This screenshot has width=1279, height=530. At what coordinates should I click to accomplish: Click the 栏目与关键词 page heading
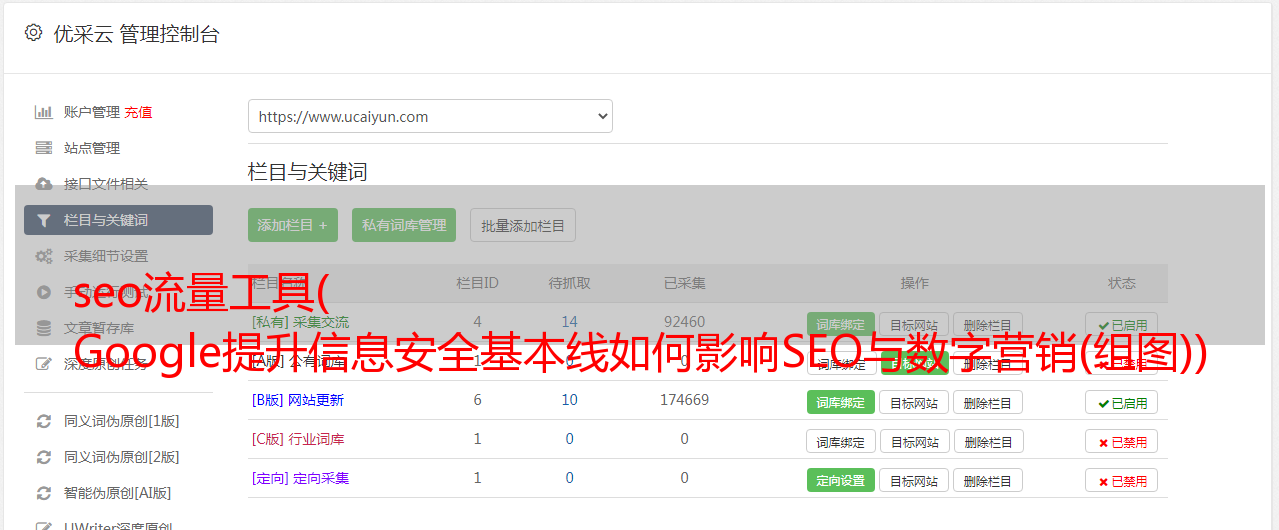pyautogui.click(x=308, y=172)
